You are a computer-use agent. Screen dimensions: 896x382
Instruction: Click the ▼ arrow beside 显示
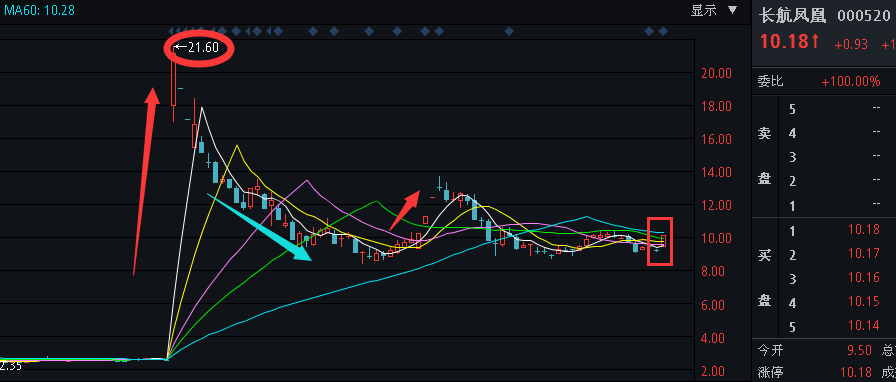point(733,10)
